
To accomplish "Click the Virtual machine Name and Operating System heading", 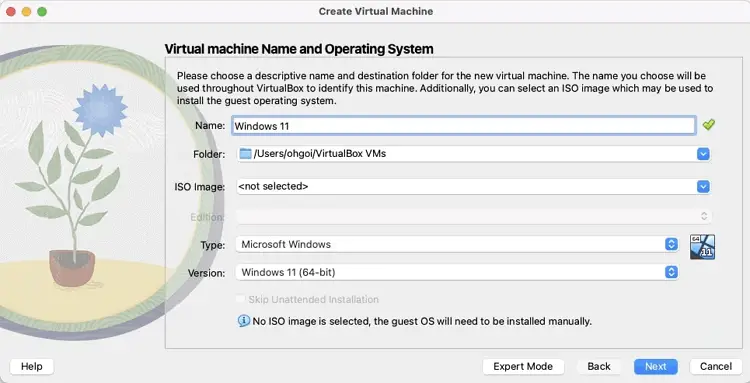I will [299, 49].
